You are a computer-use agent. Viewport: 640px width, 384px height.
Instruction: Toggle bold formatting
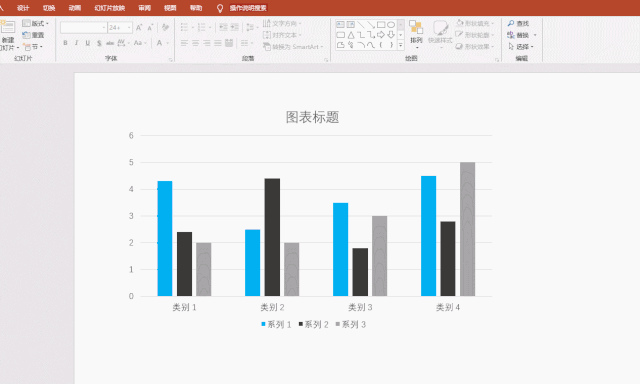(x=65, y=43)
